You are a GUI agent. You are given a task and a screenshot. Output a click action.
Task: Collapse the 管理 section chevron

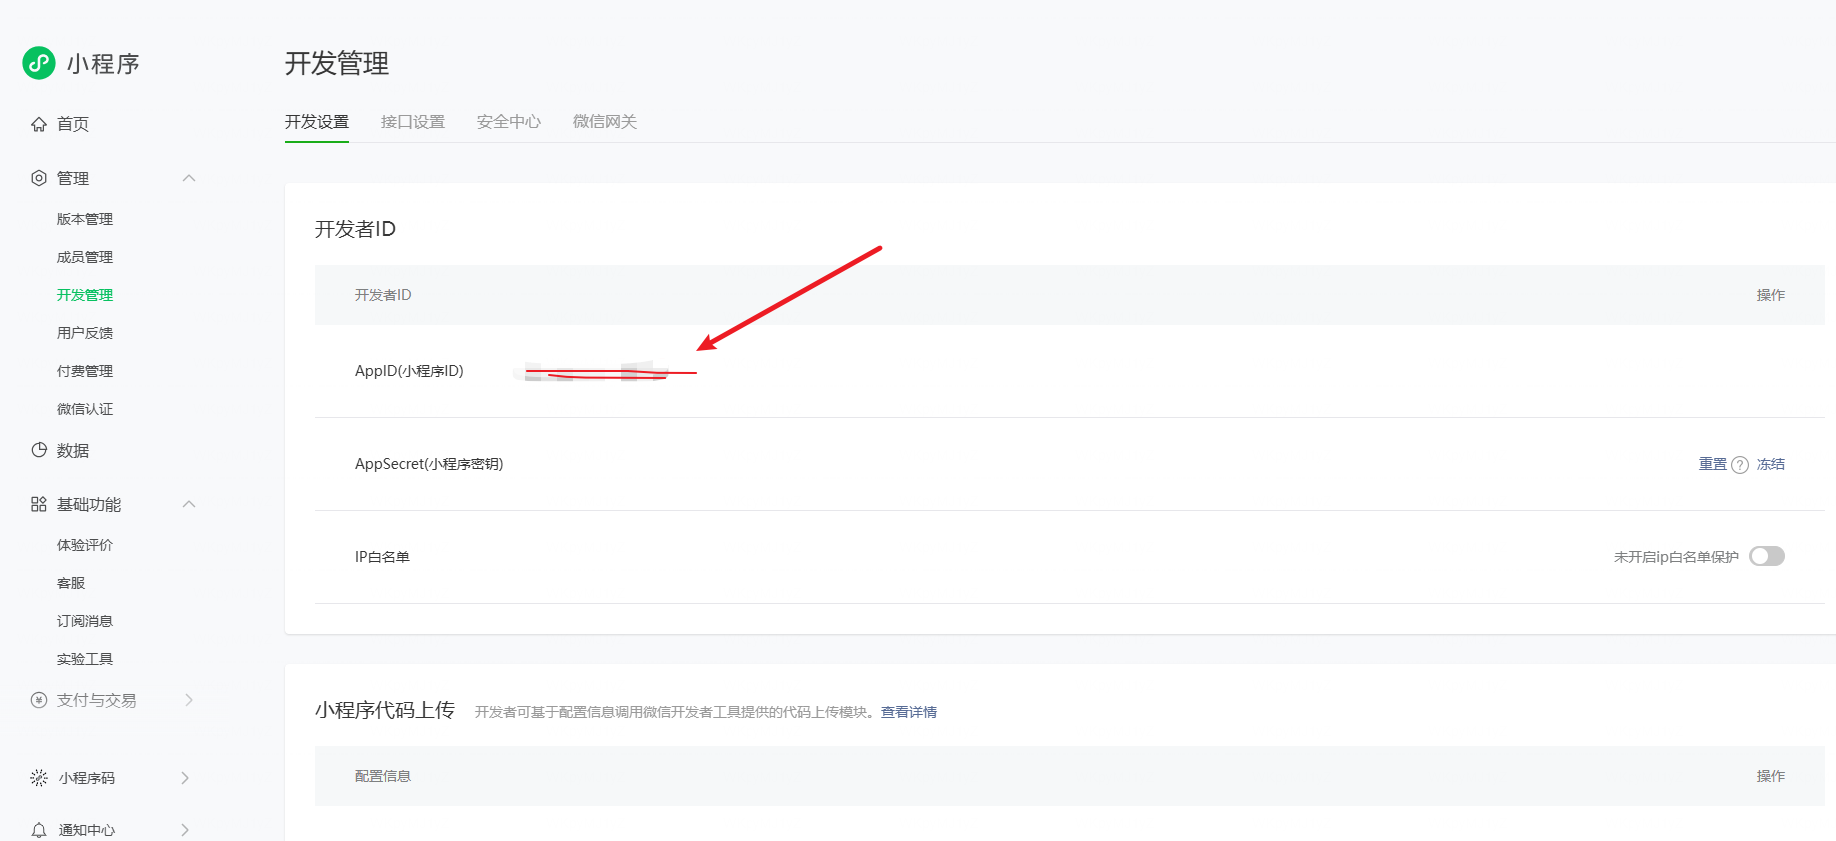point(189,178)
